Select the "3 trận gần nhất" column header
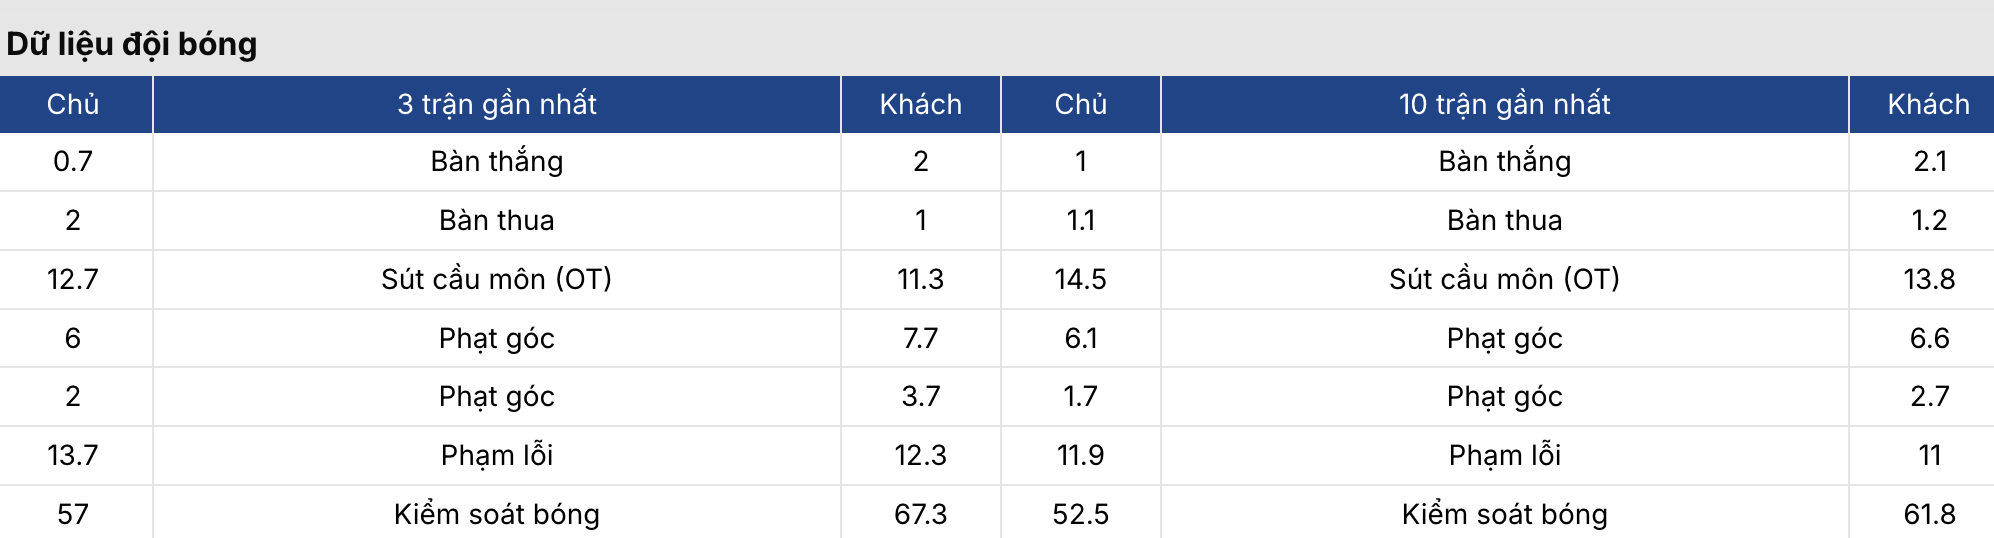This screenshot has width=1994, height=538. click(x=497, y=104)
